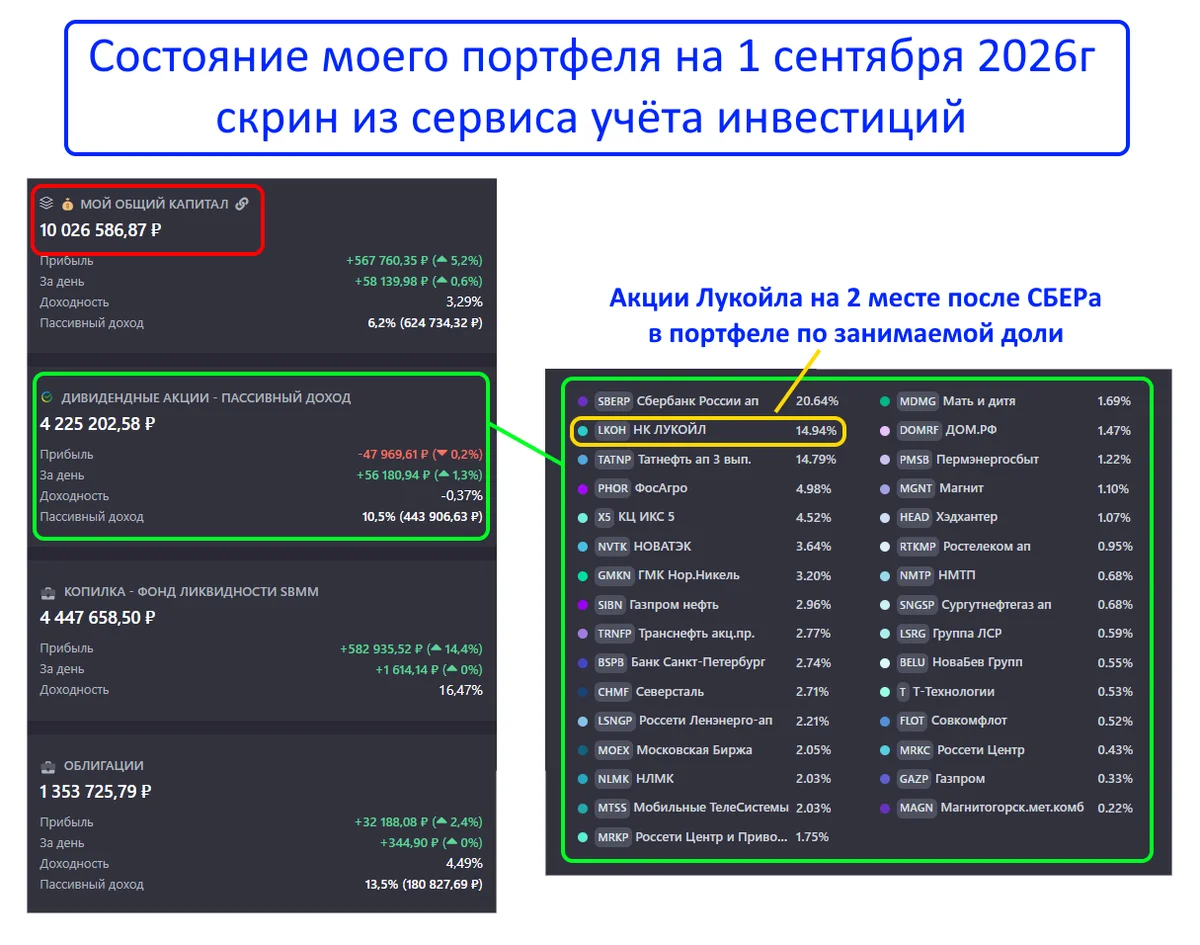1200x945 pixels.
Task: Click the daily change +58 139,98 ₽
Action: tap(391, 281)
